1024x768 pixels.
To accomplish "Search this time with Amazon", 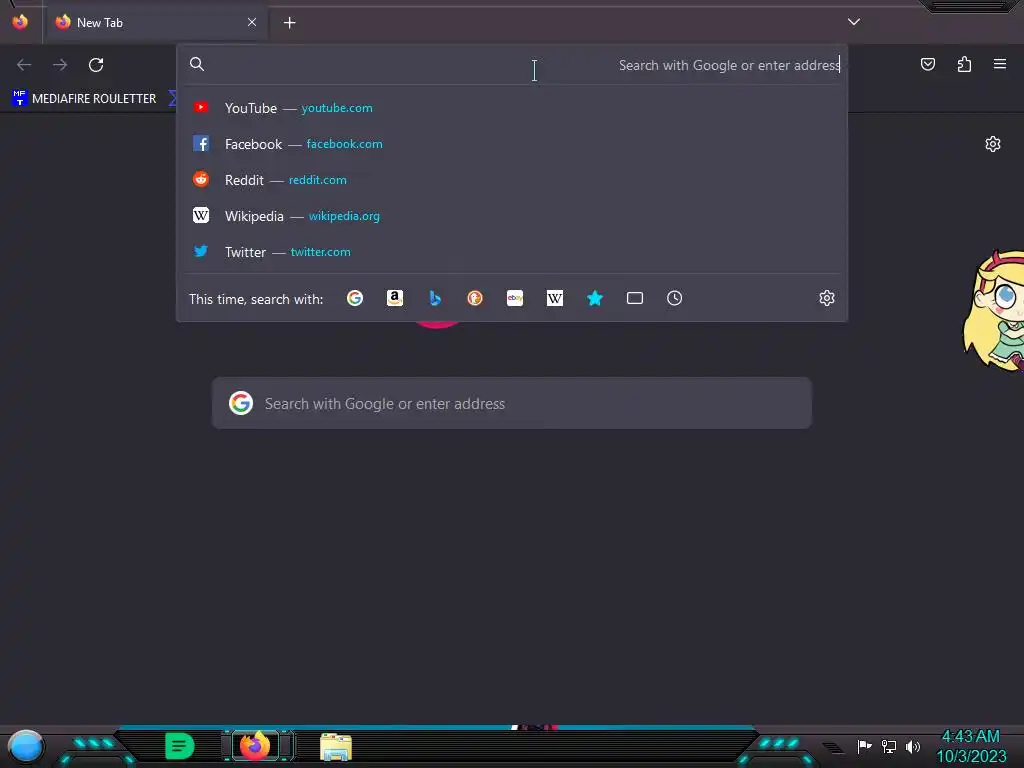I will click(x=394, y=298).
